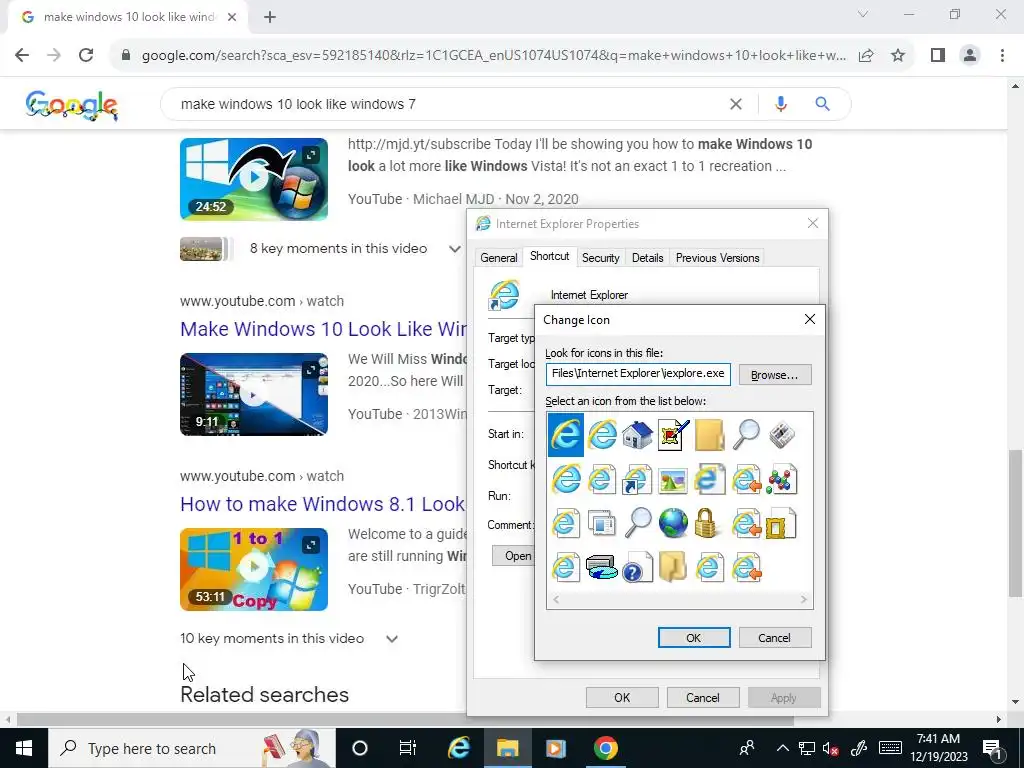Select the highlighted blue Internet Explorer icon

click(566, 434)
